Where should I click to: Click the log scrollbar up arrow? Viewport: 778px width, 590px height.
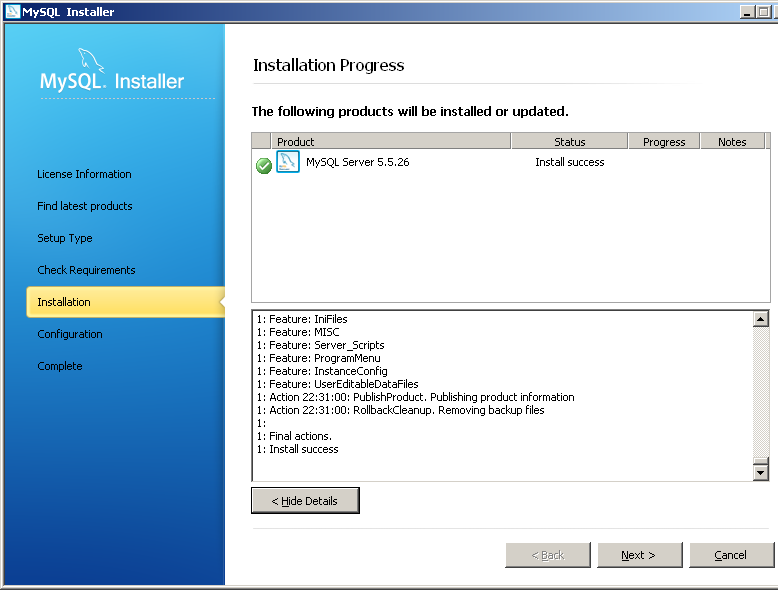click(x=761, y=319)
